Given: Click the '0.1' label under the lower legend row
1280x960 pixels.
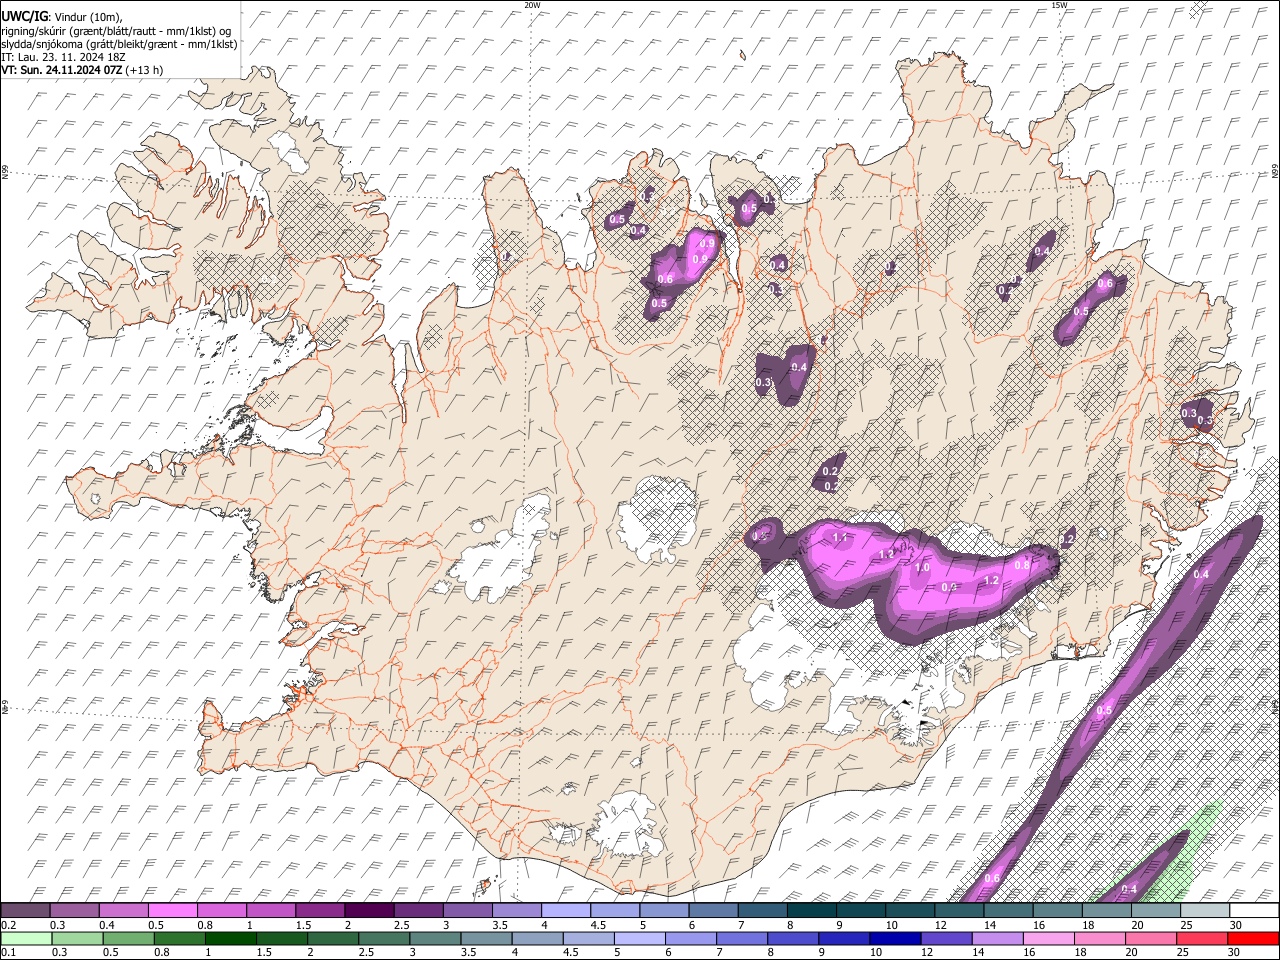Looking at the screenshot, I should (7, 952).
